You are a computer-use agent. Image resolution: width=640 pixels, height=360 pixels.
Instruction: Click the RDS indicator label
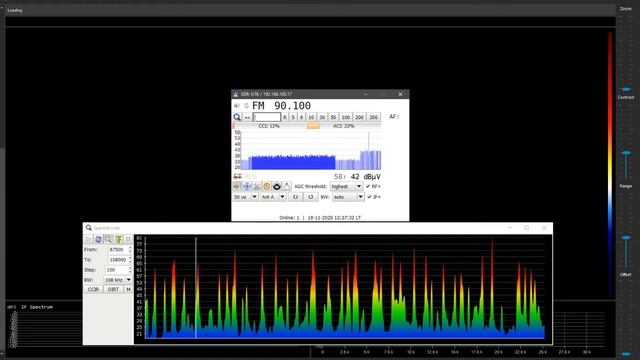tap(250, 176)
